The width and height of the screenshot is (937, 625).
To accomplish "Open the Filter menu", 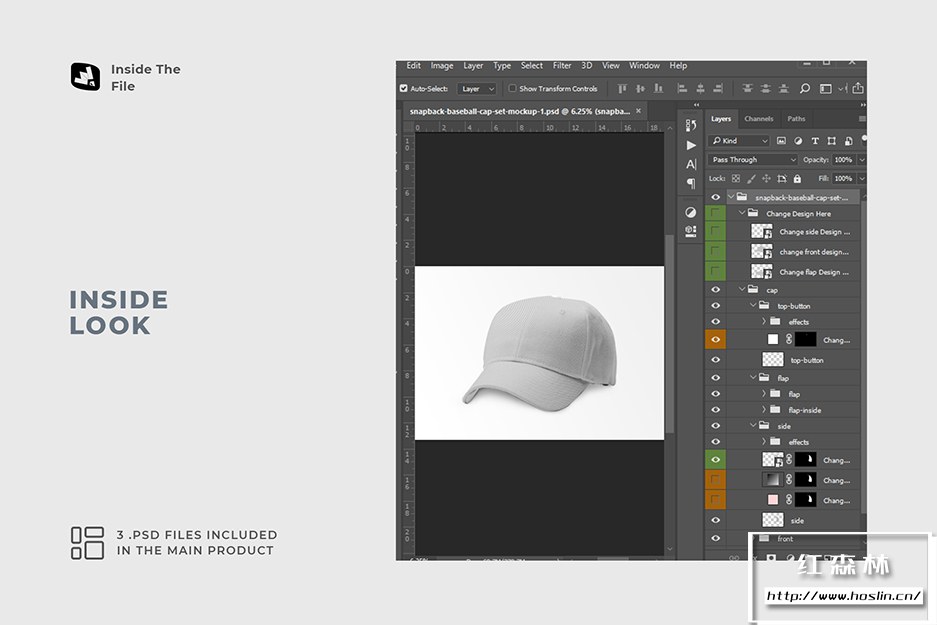I will (x=562, y=66).
